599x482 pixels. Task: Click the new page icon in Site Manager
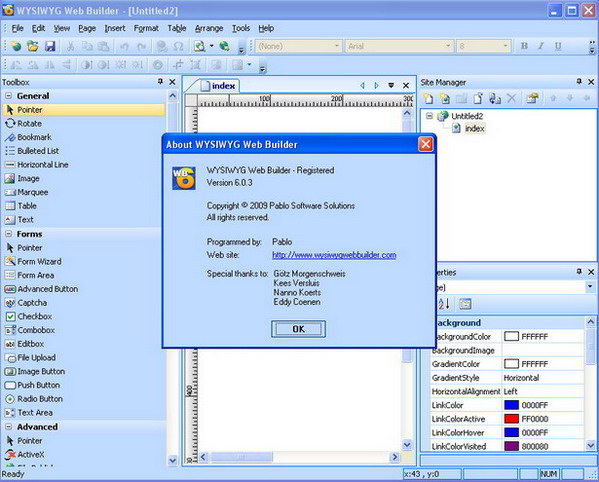coord(428,99)
